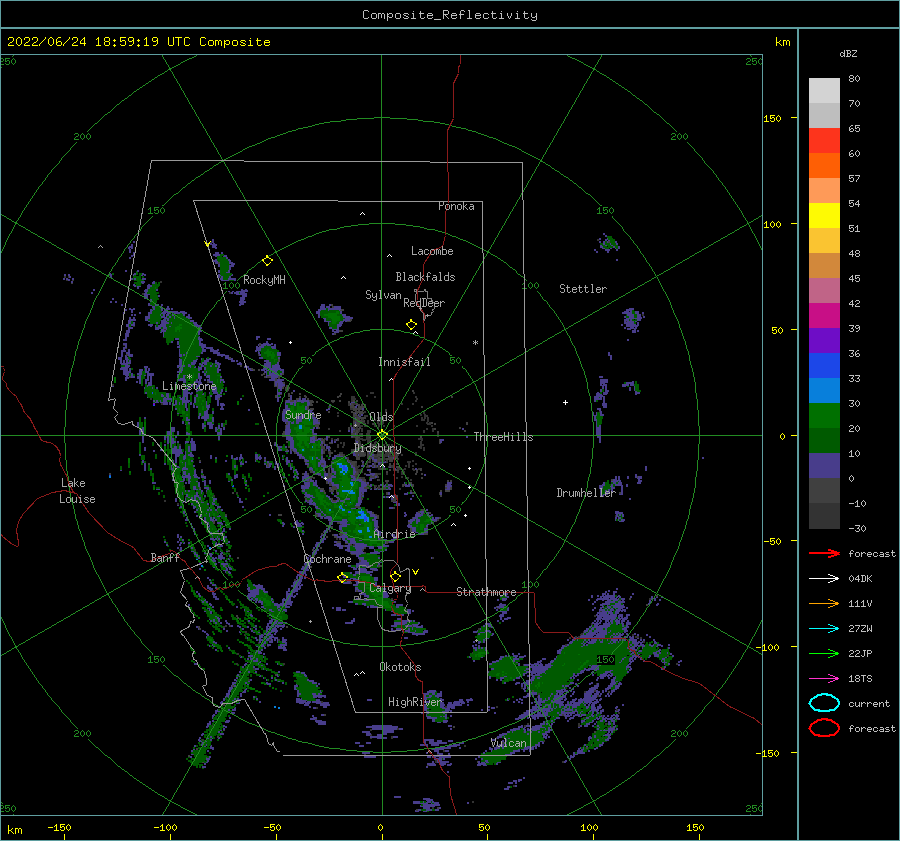Select the cyan 'current' ellipse symbol
900x841 pixels.
(824, 703)
